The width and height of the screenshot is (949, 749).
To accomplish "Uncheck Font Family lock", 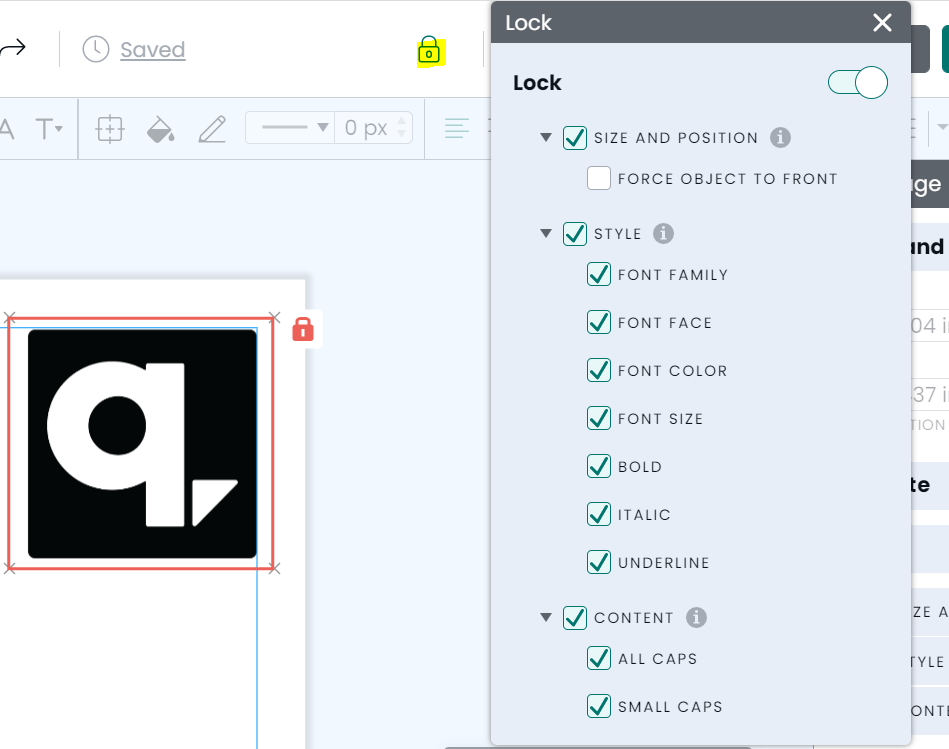I will point(599,274).
